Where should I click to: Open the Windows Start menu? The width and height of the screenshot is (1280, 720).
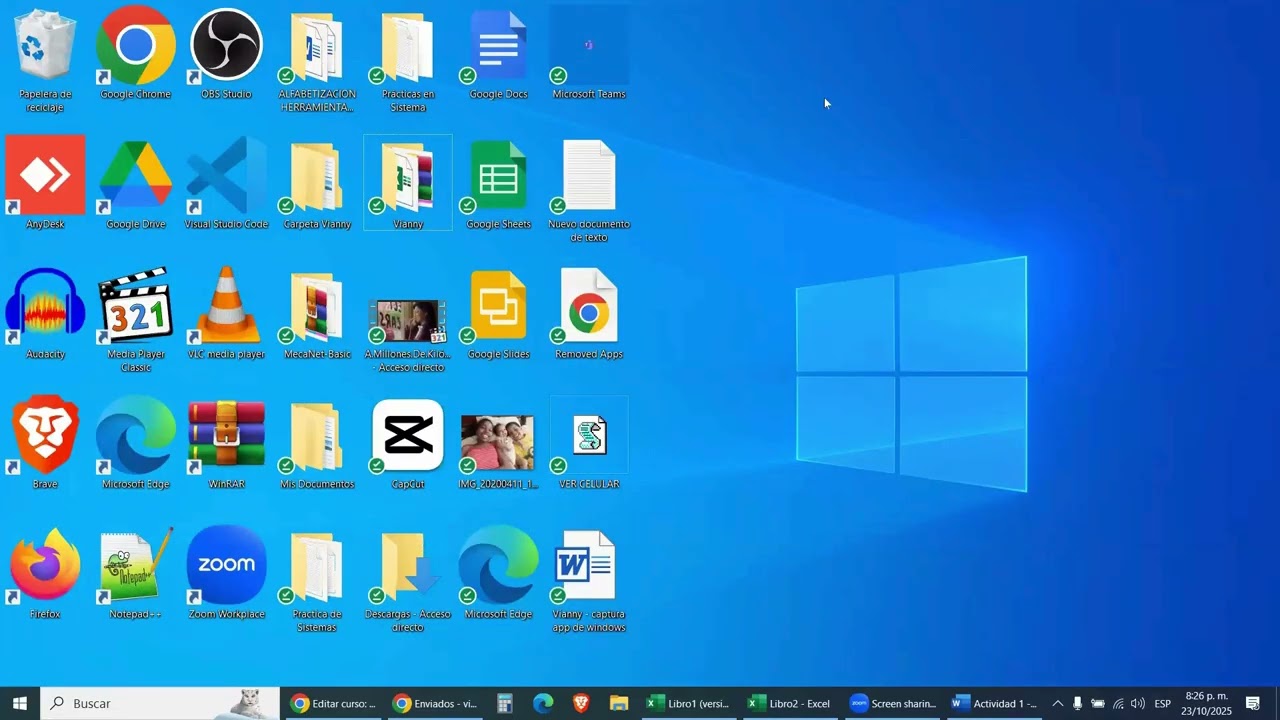click(x=20, y=703)
